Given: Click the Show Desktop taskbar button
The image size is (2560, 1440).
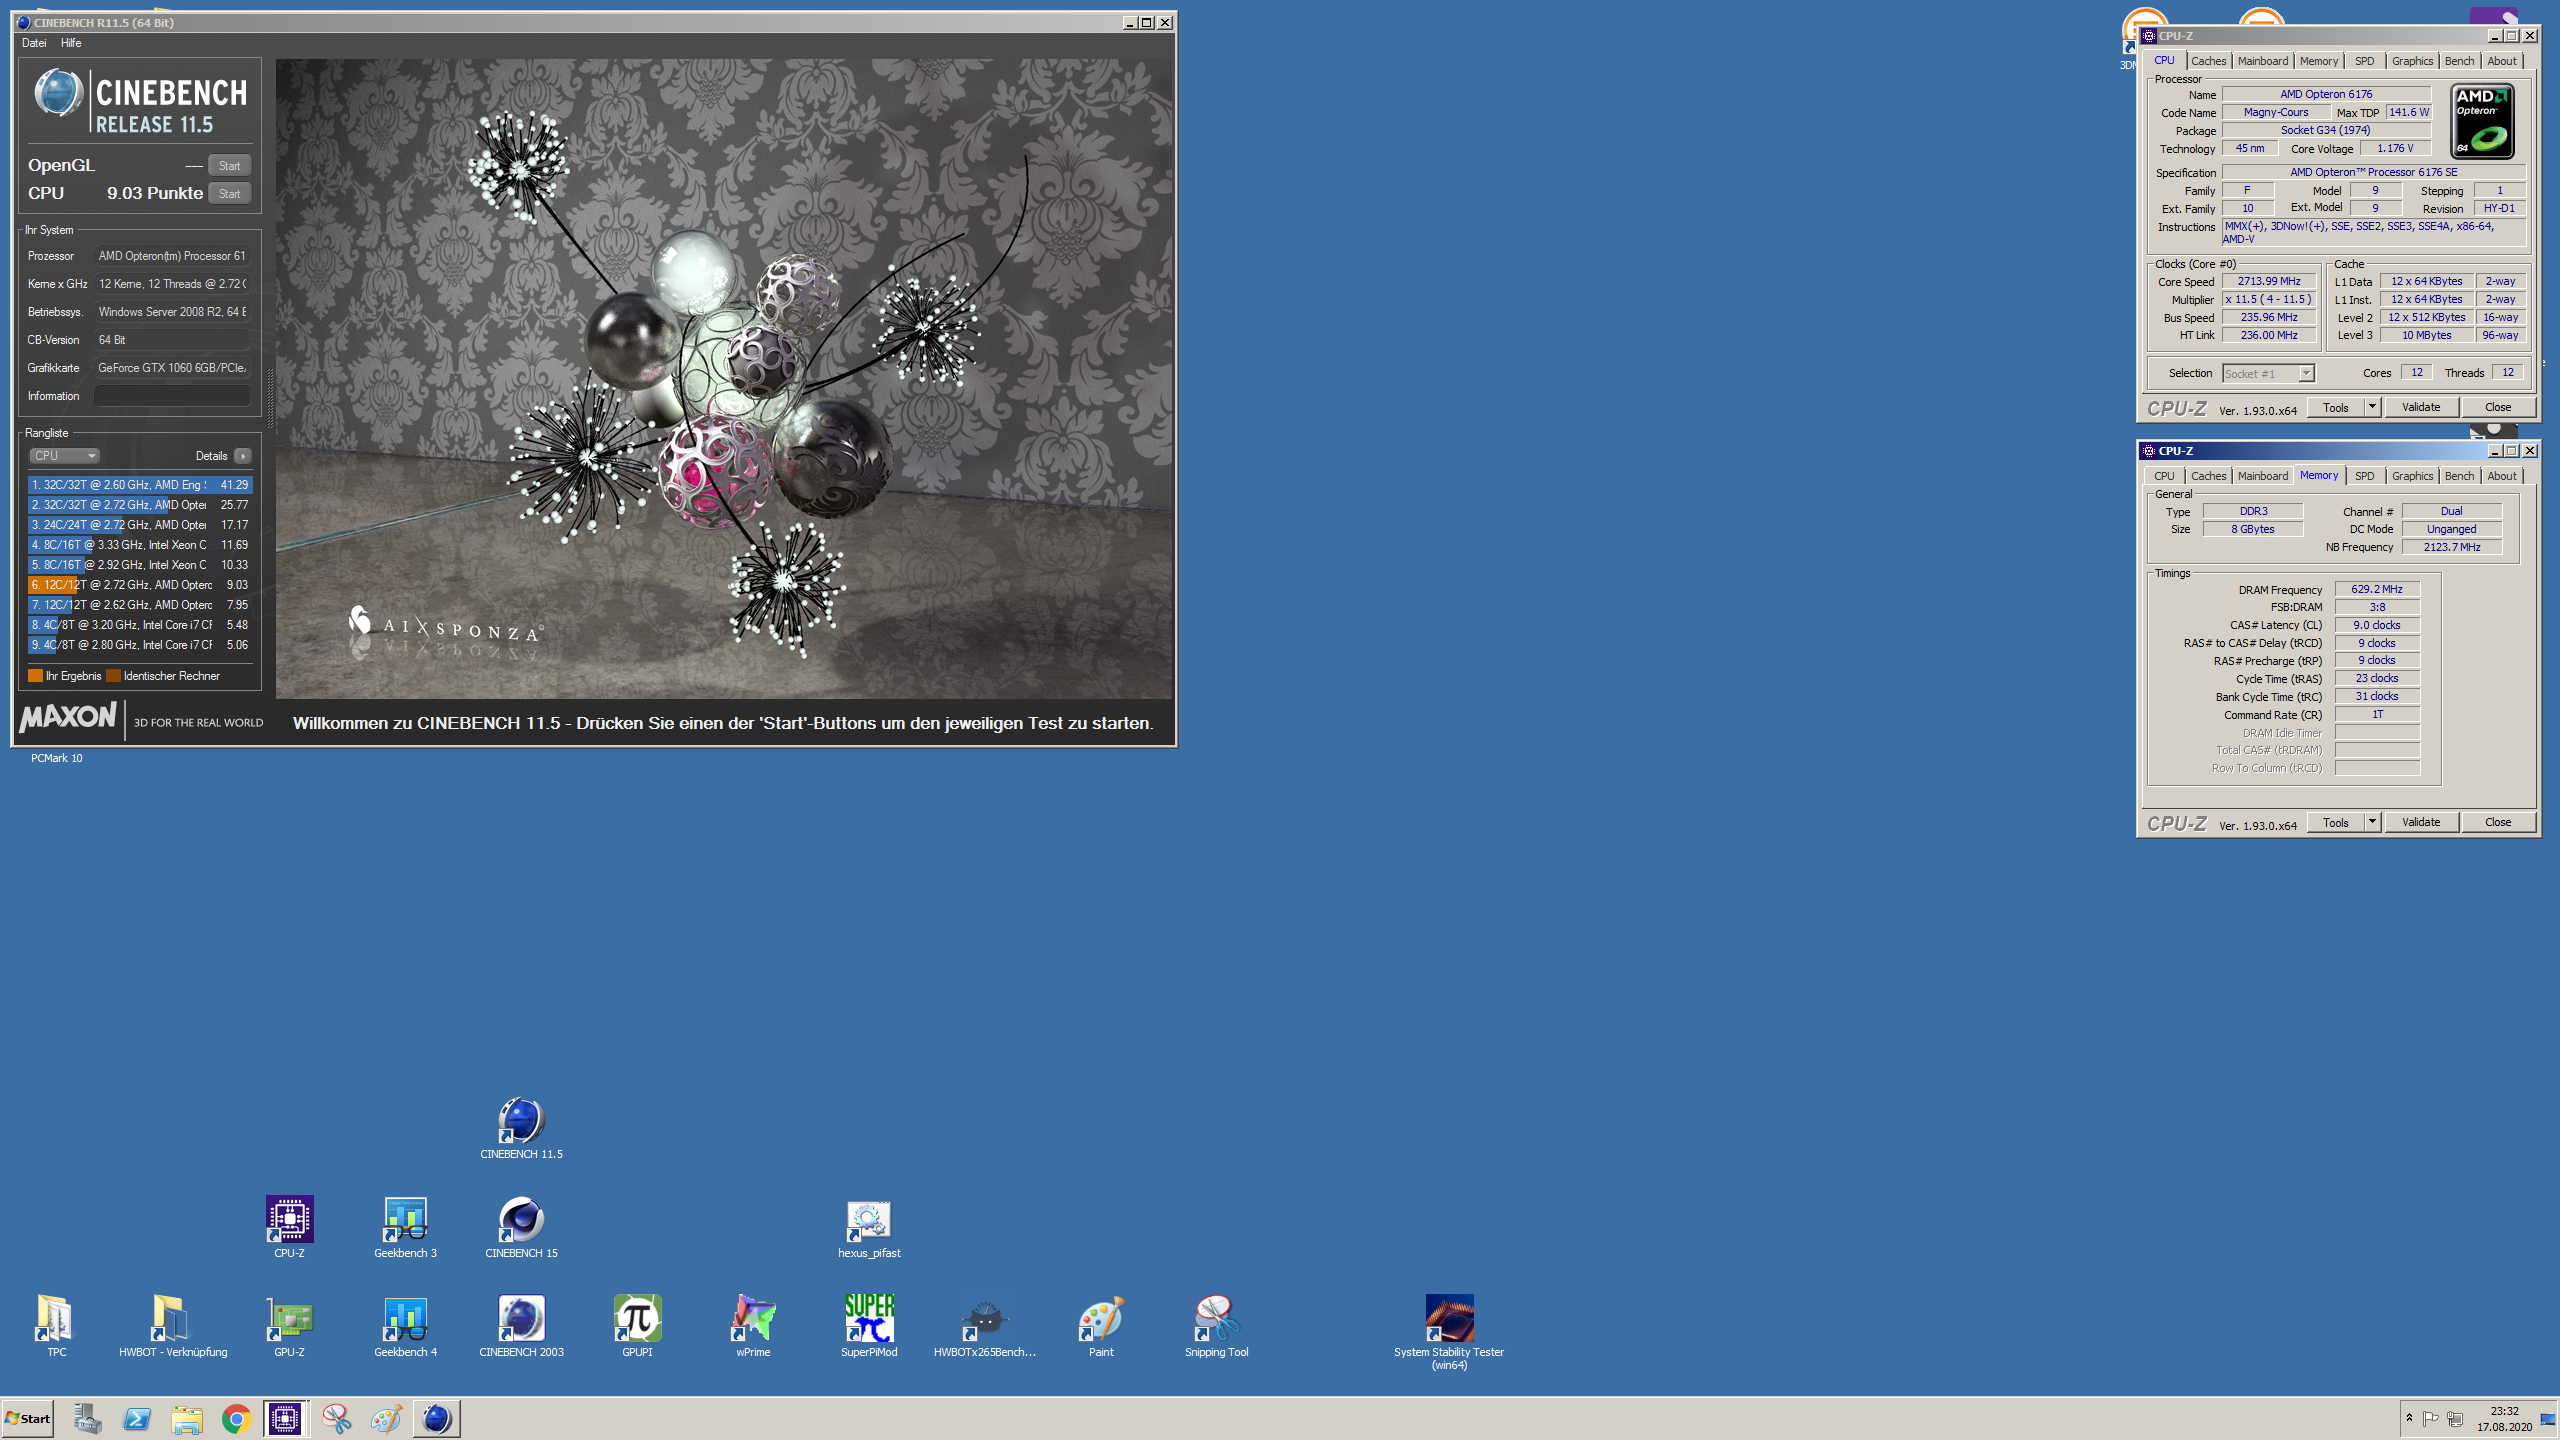Looking at the screenshot, I should [2548, 1418].
